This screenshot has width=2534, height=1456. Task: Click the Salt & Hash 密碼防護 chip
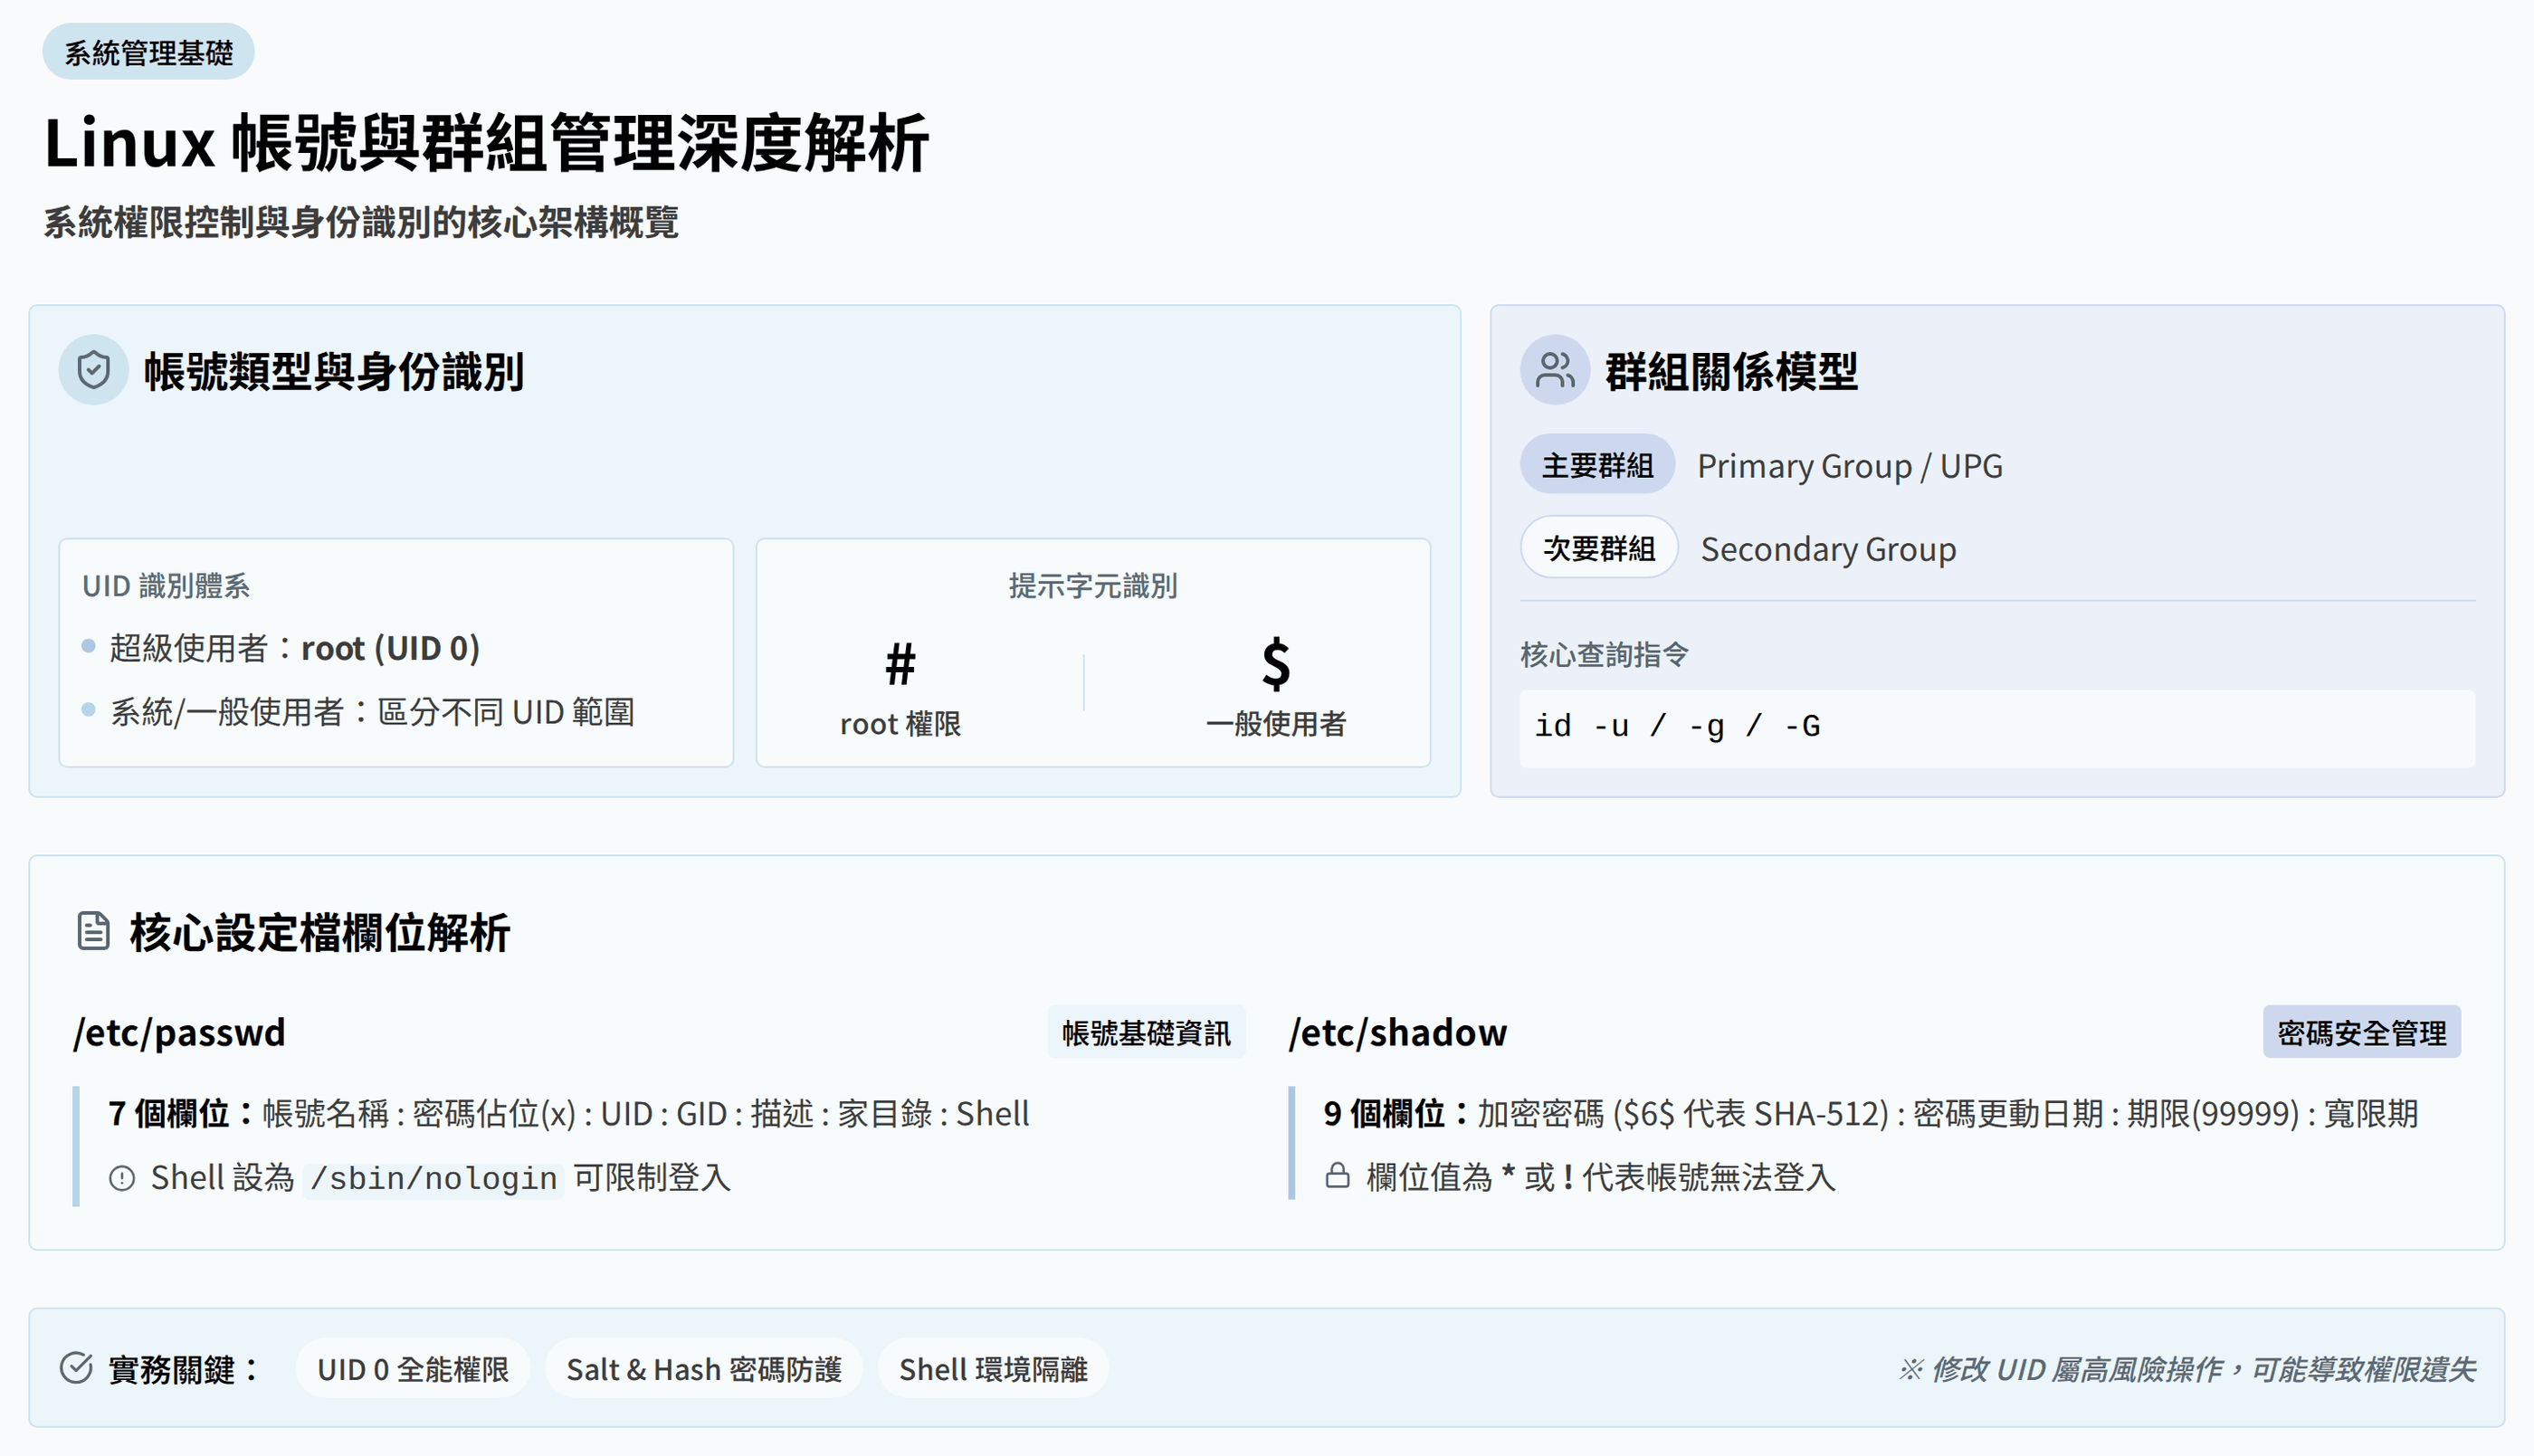[703, 1368]
